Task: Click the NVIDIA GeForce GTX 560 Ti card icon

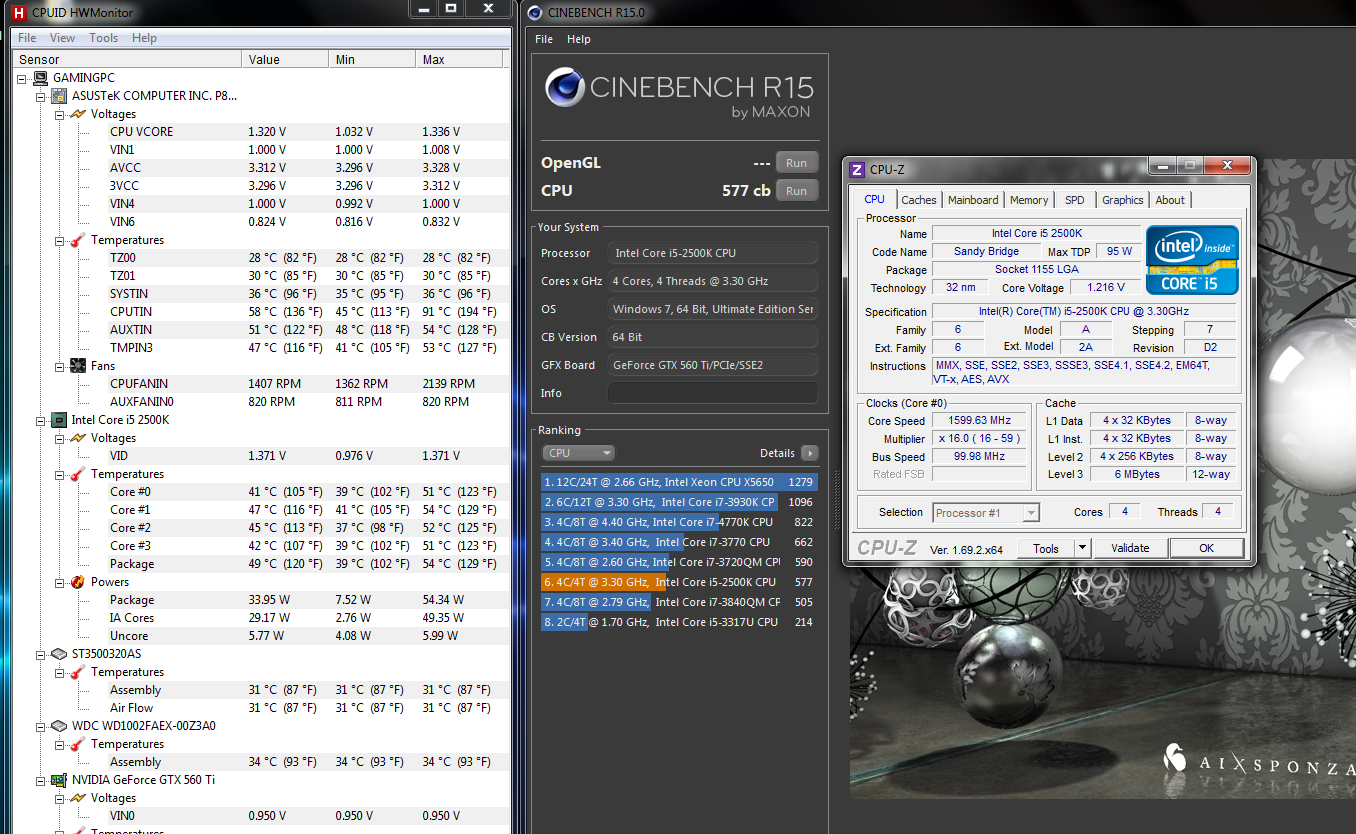Action: [59, 780]
